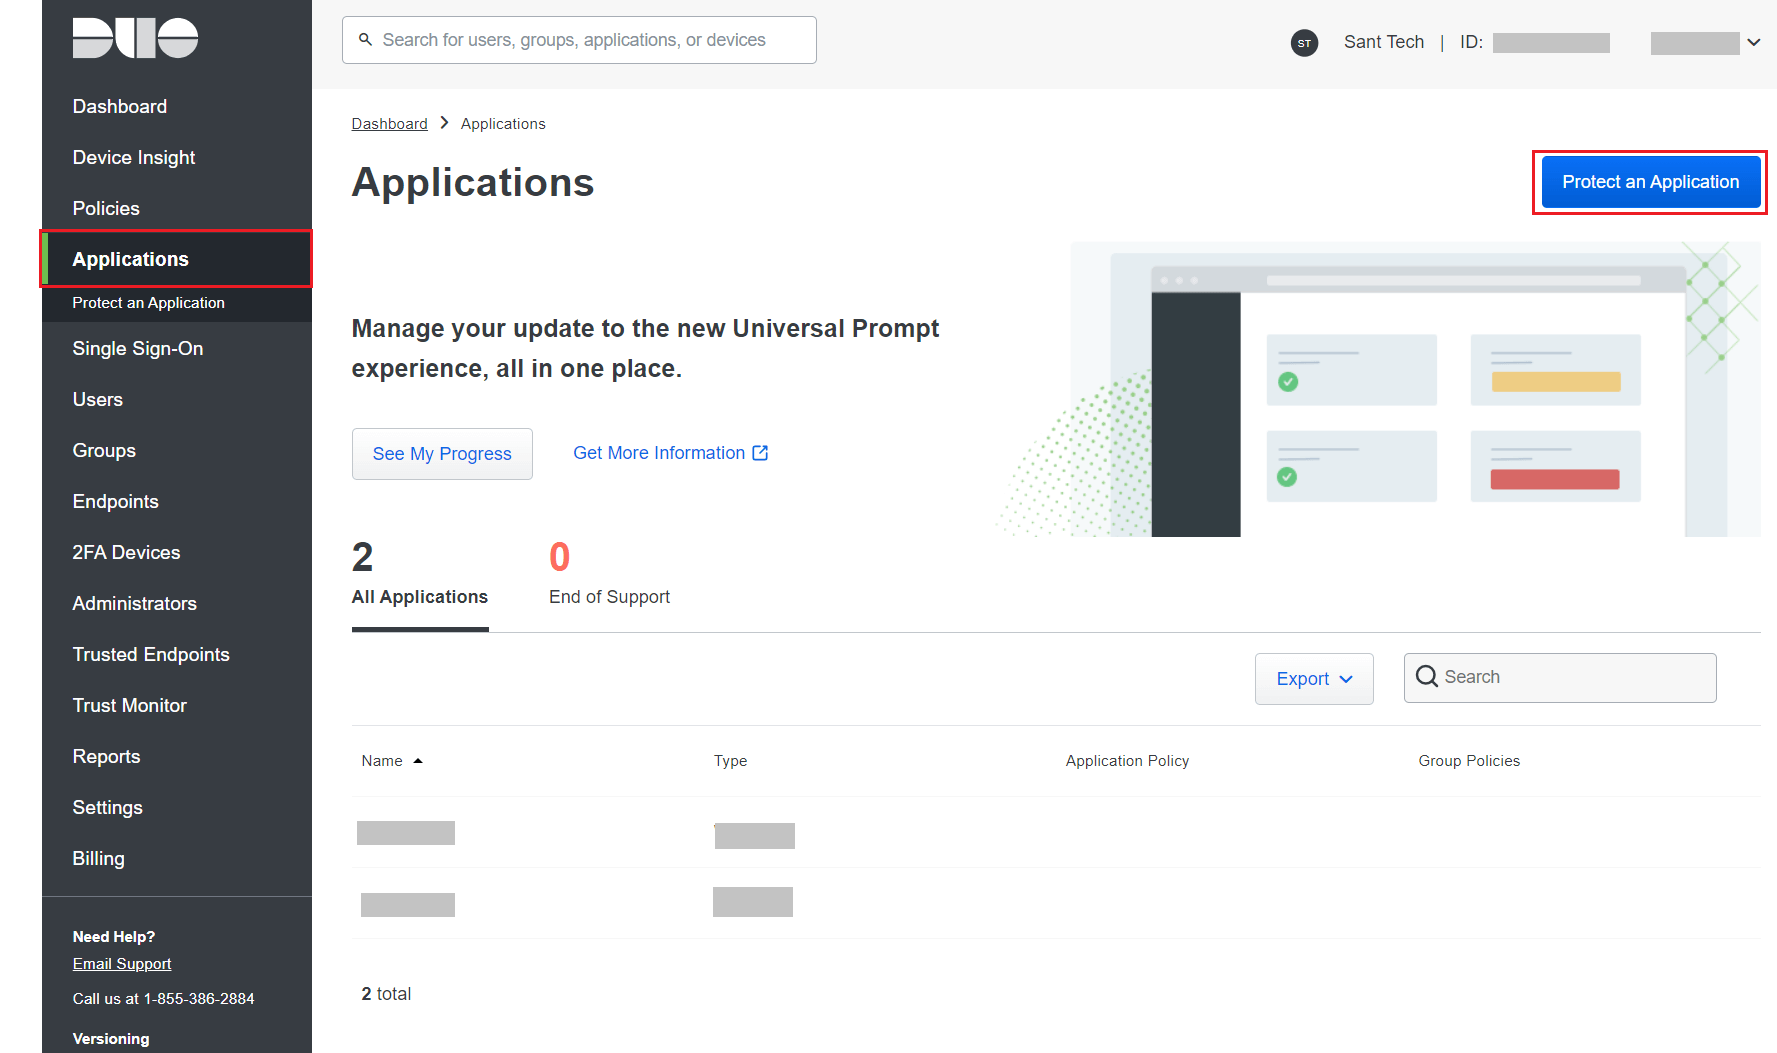Click the Duo logo
Viewport: 1777px width, 1053px height.
[x=135, y=38]
